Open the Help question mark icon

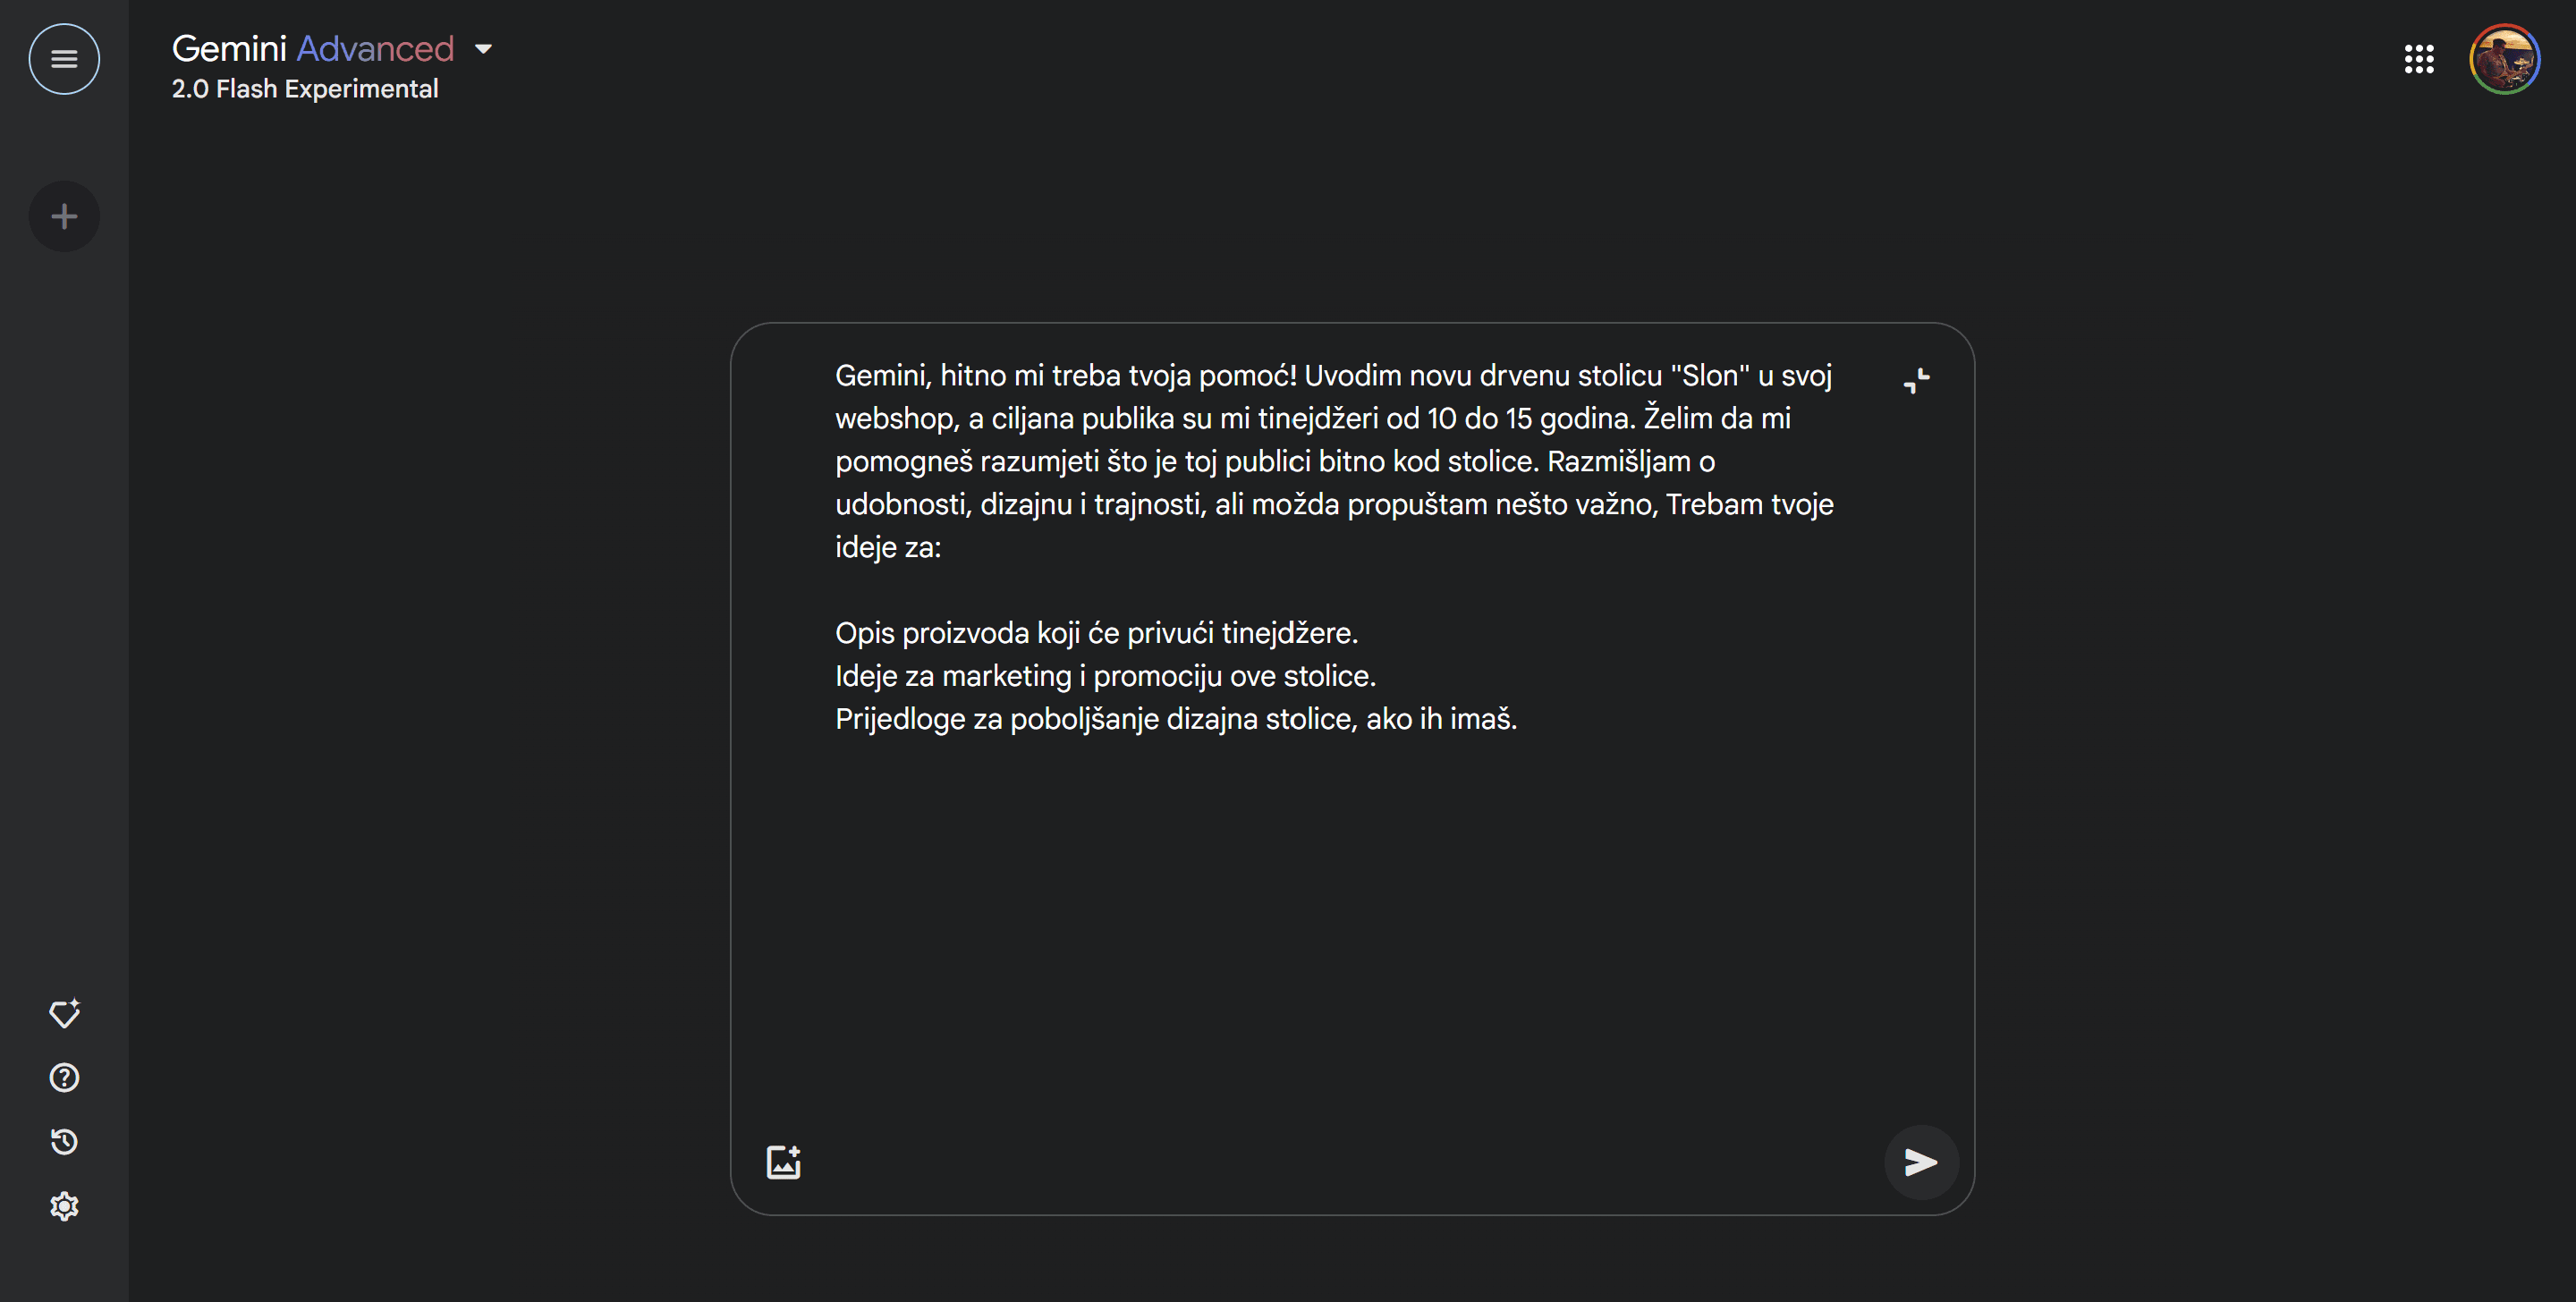[64, 1077]
